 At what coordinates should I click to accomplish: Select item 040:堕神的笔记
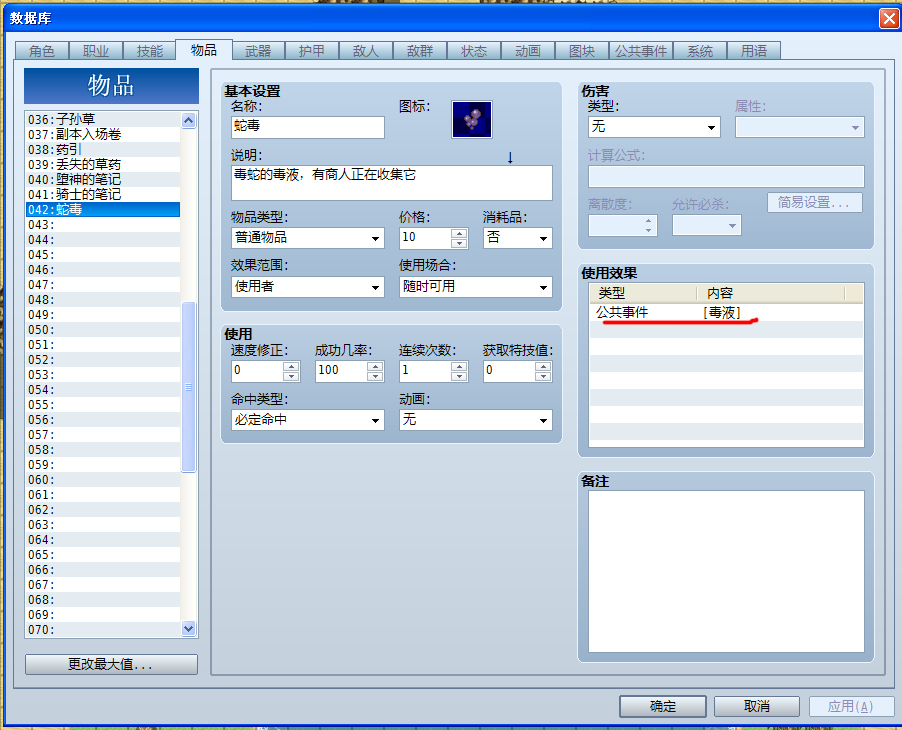click(x=103, y=179)
